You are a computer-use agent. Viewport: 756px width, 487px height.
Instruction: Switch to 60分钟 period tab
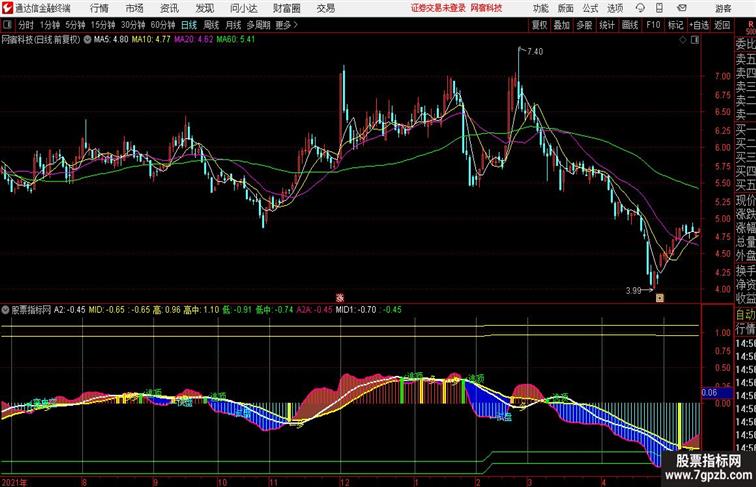(163, 25)
